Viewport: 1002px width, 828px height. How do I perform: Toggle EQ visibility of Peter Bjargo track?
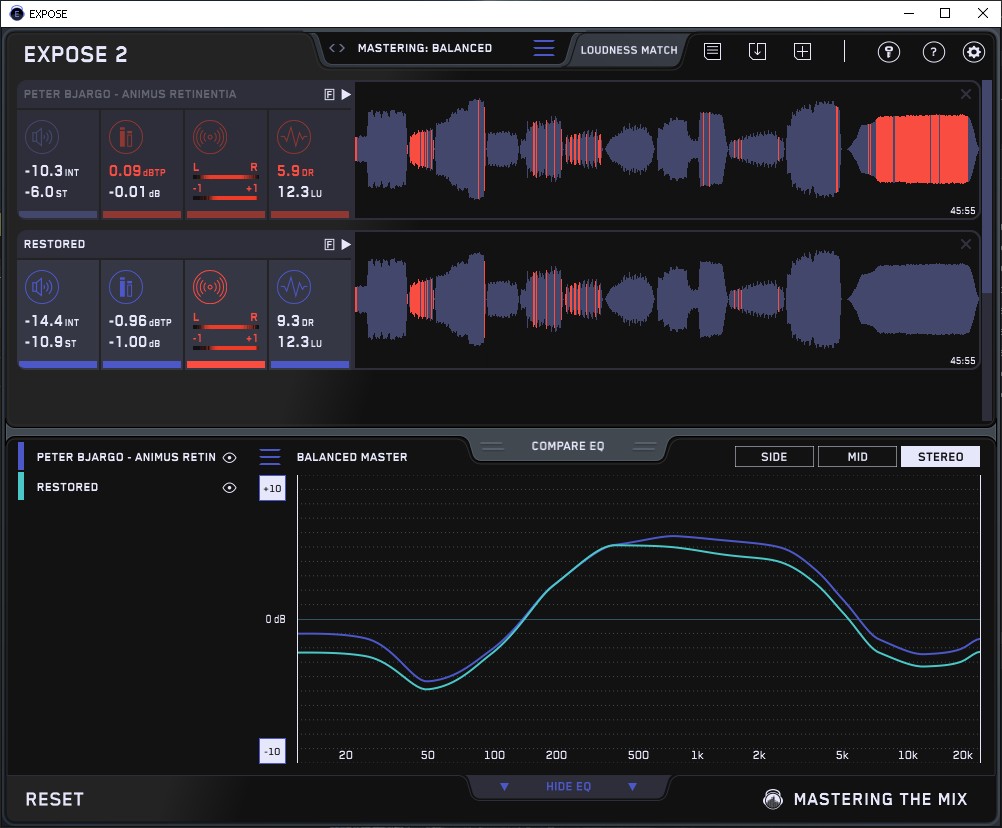229,457
